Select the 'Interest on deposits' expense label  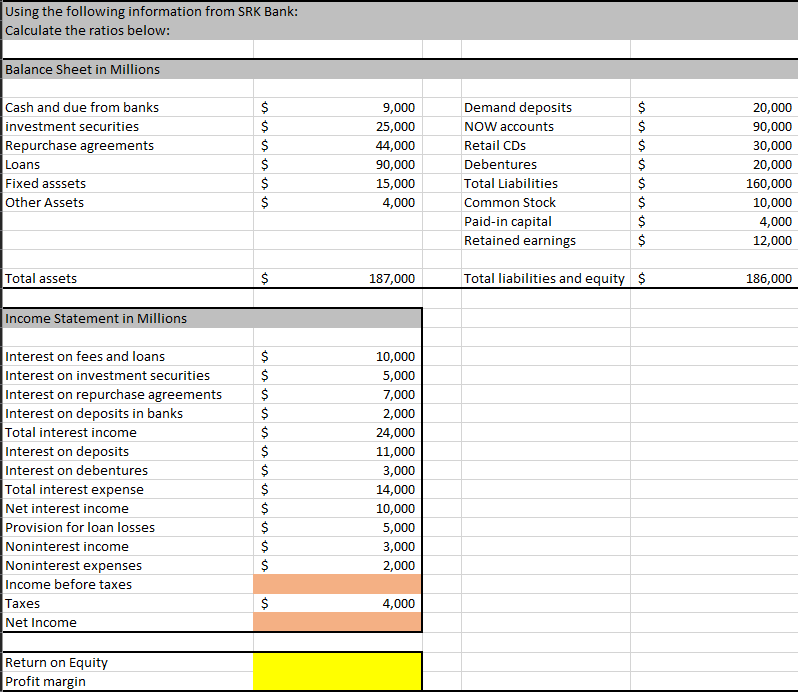coord(128,451)
